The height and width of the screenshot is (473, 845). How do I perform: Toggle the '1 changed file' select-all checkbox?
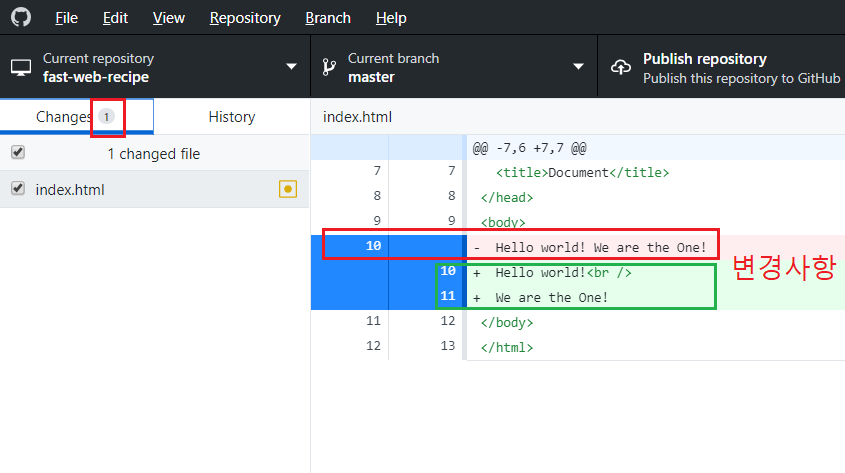point(18,152)
